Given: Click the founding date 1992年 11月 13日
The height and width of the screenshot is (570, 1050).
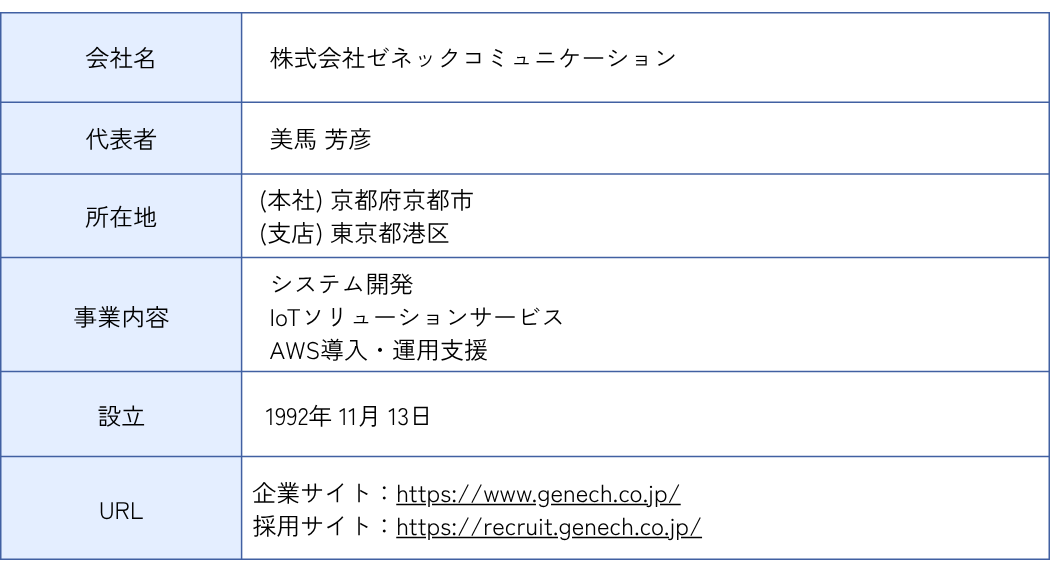Looking at the screenshot, I should pyautogui.click(x=349, y=417).
